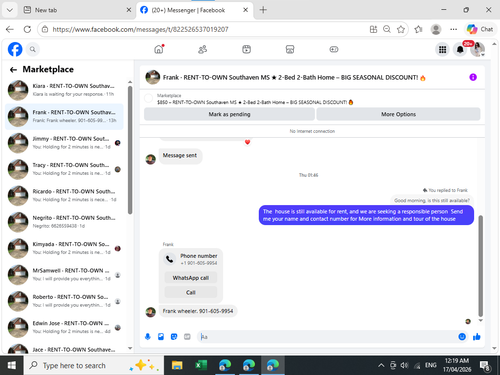Open Negrito's RENT-TO-OWN conversation
The image size is (500, 375).
[x=64, y=222]
